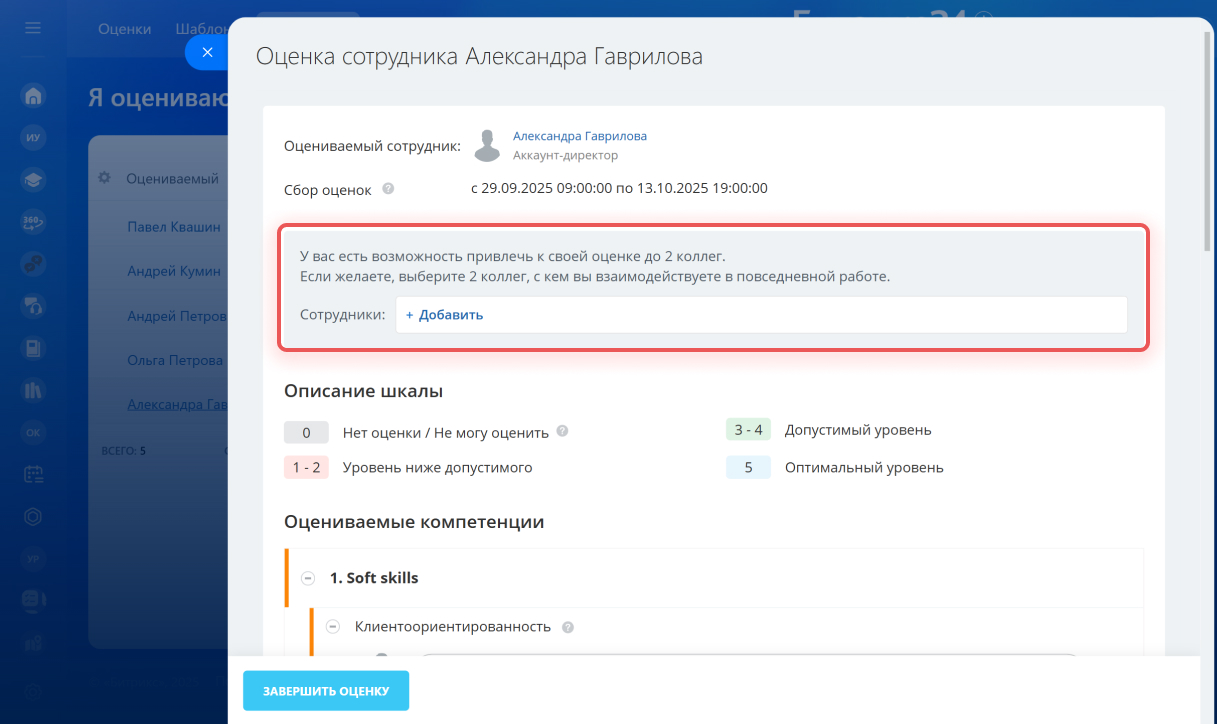The image size is (1217, 724).
Task: Open the Оценки tab
Action: tap(124, 29)
